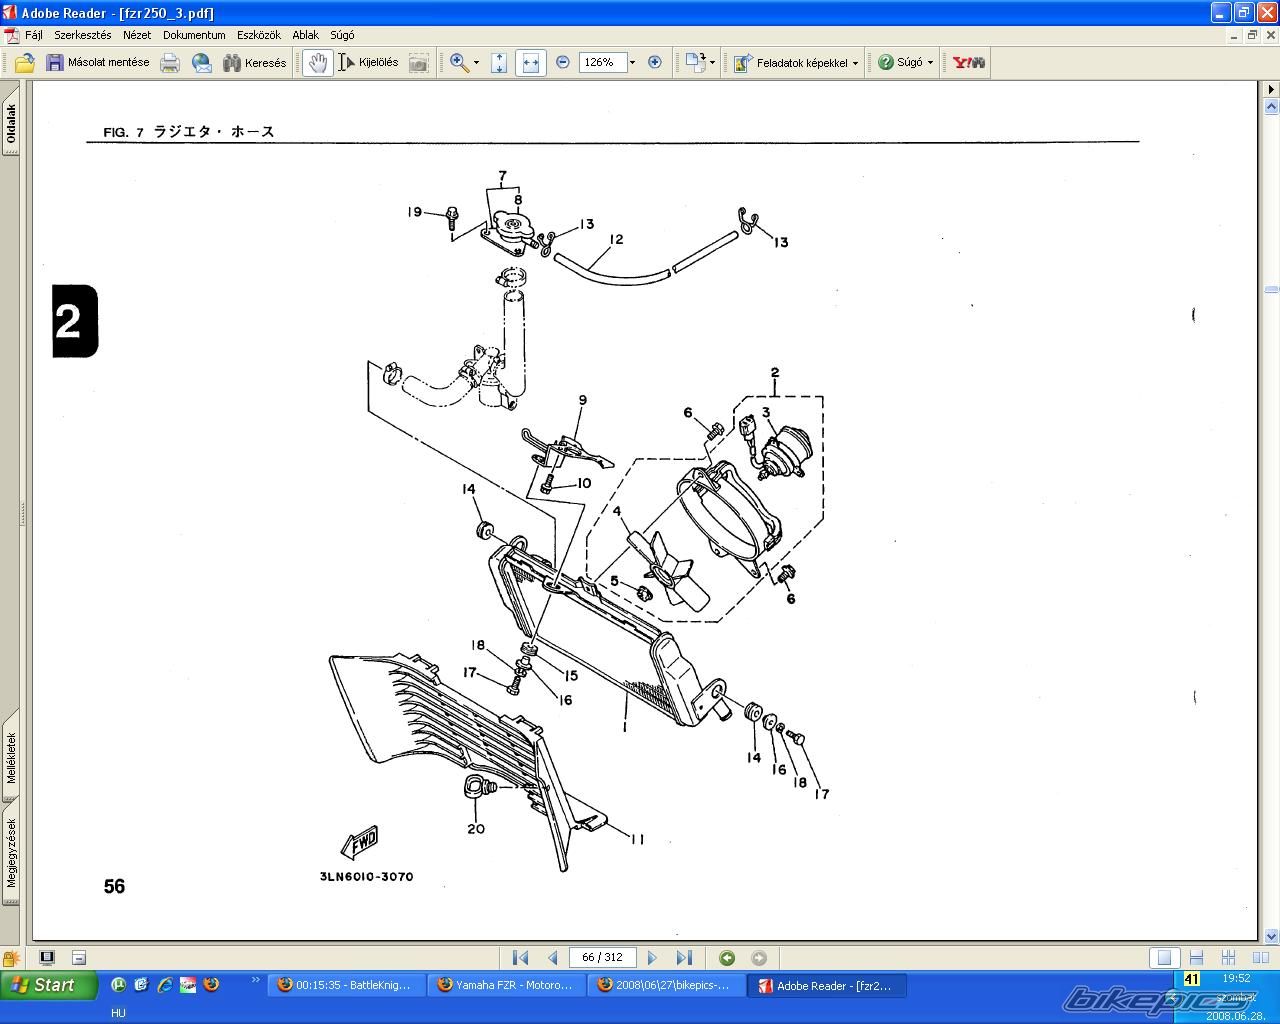
Task: Open the rotate view dropdown arrow
Action: 712,63
